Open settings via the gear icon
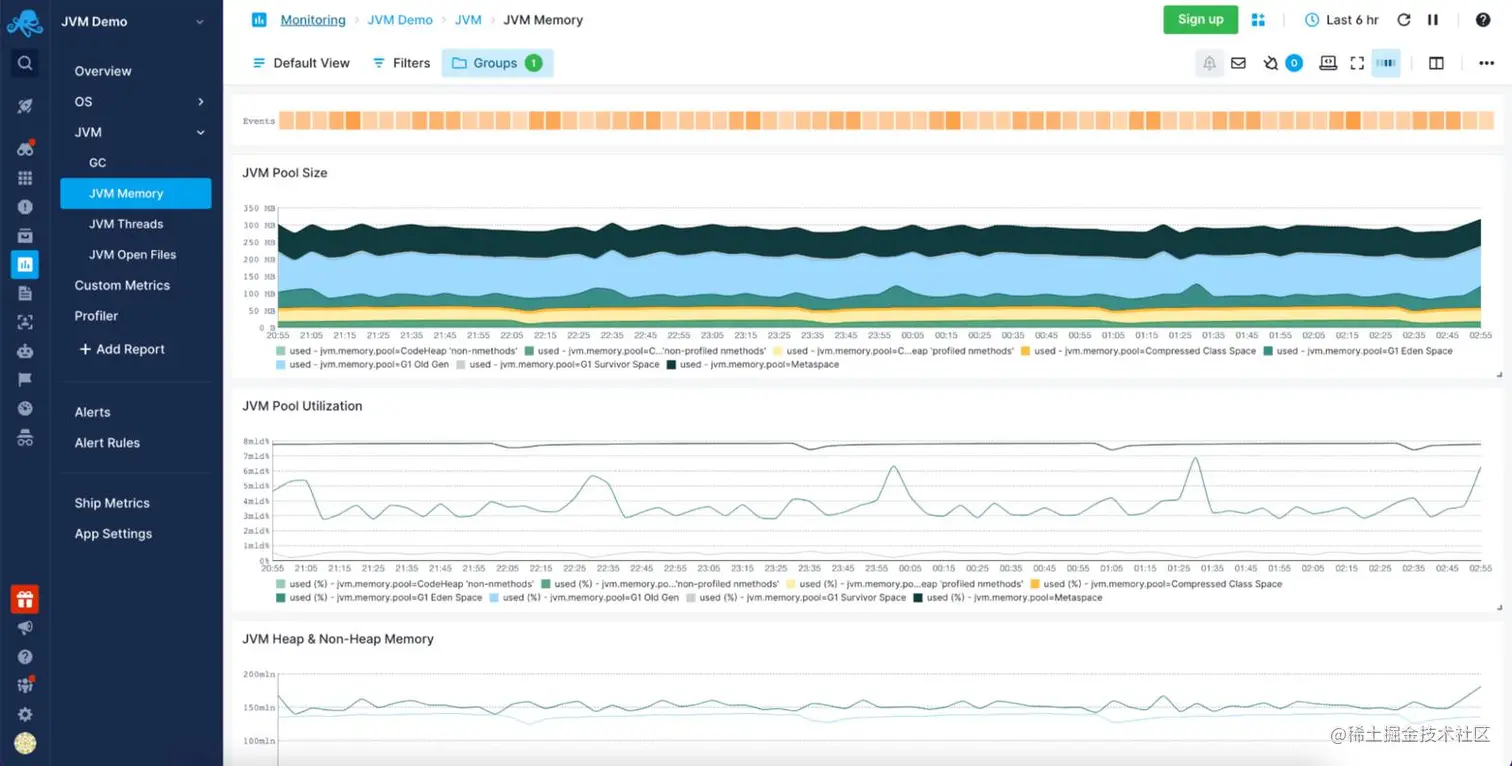The image size is (1512, 766). coord(25,714)
